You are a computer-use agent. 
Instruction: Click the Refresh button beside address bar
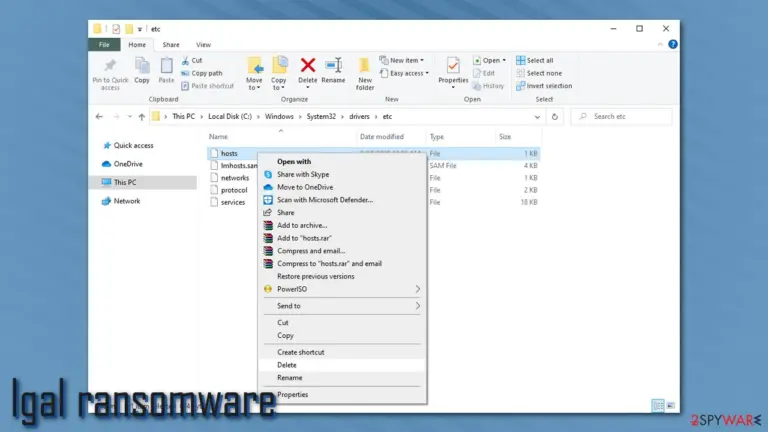click(554, 117)
